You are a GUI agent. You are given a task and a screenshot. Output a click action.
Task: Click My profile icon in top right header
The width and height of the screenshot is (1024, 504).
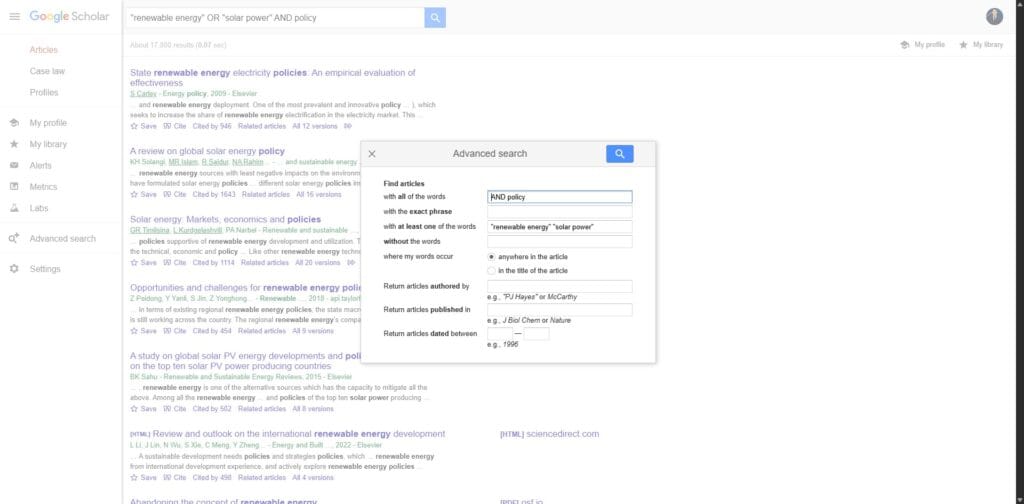pos(904,45)
